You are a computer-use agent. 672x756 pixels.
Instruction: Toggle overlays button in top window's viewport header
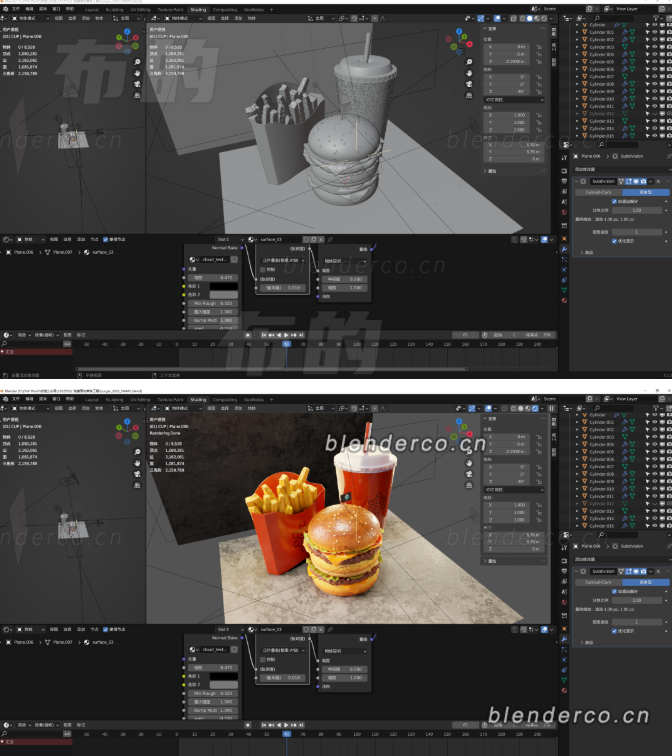point(497,18)
